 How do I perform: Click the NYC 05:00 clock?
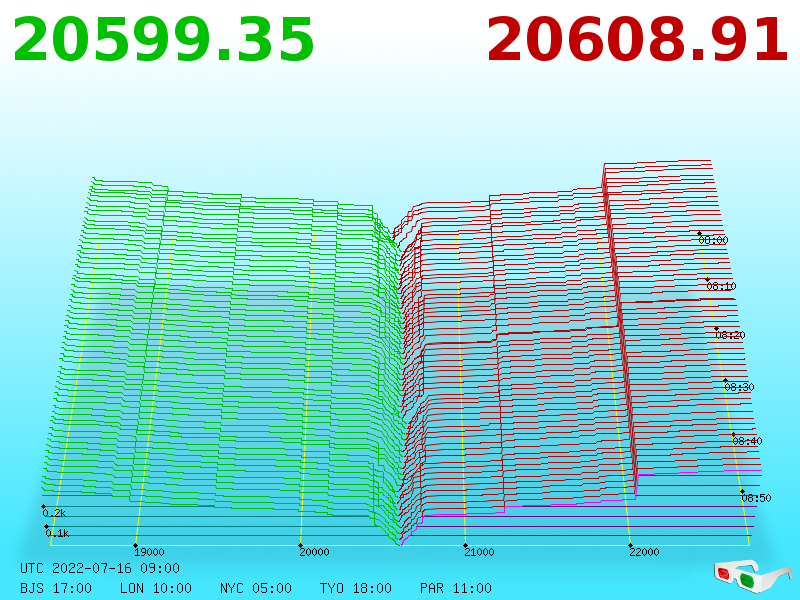pyautogui.click(x=256, y=589)
